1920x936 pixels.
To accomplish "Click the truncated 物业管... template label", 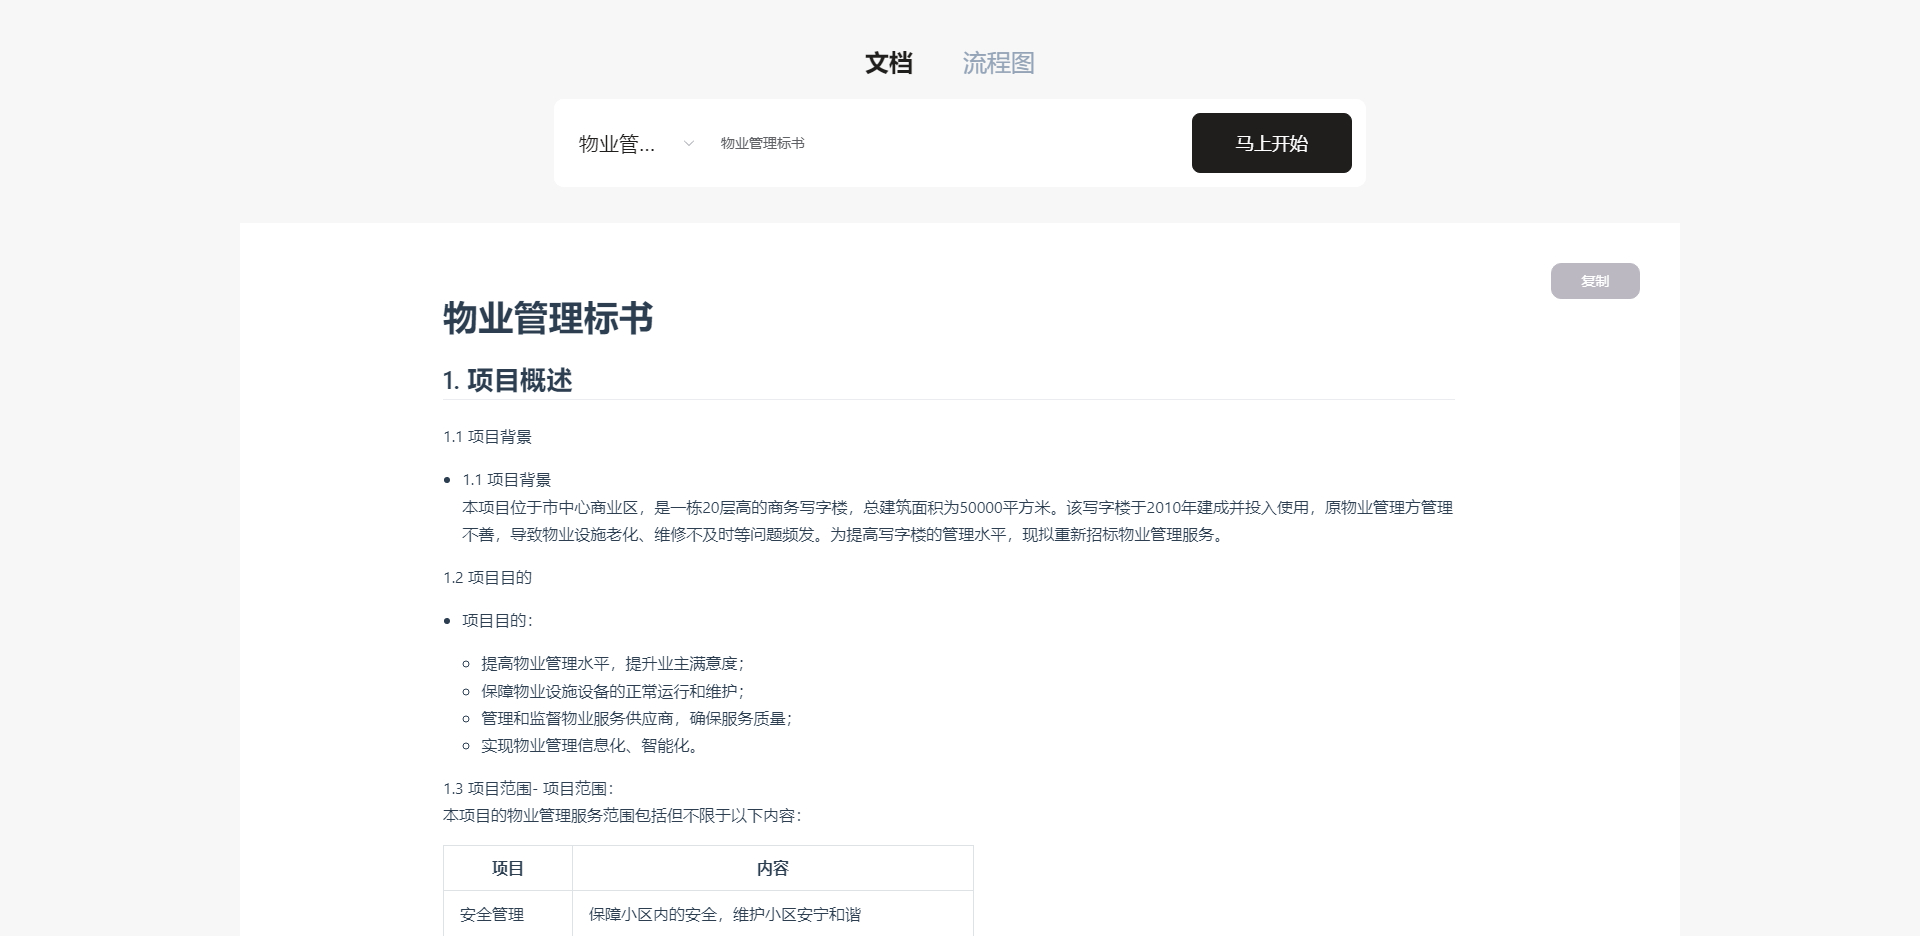I will pyautogui.click(x=617, y=144).
